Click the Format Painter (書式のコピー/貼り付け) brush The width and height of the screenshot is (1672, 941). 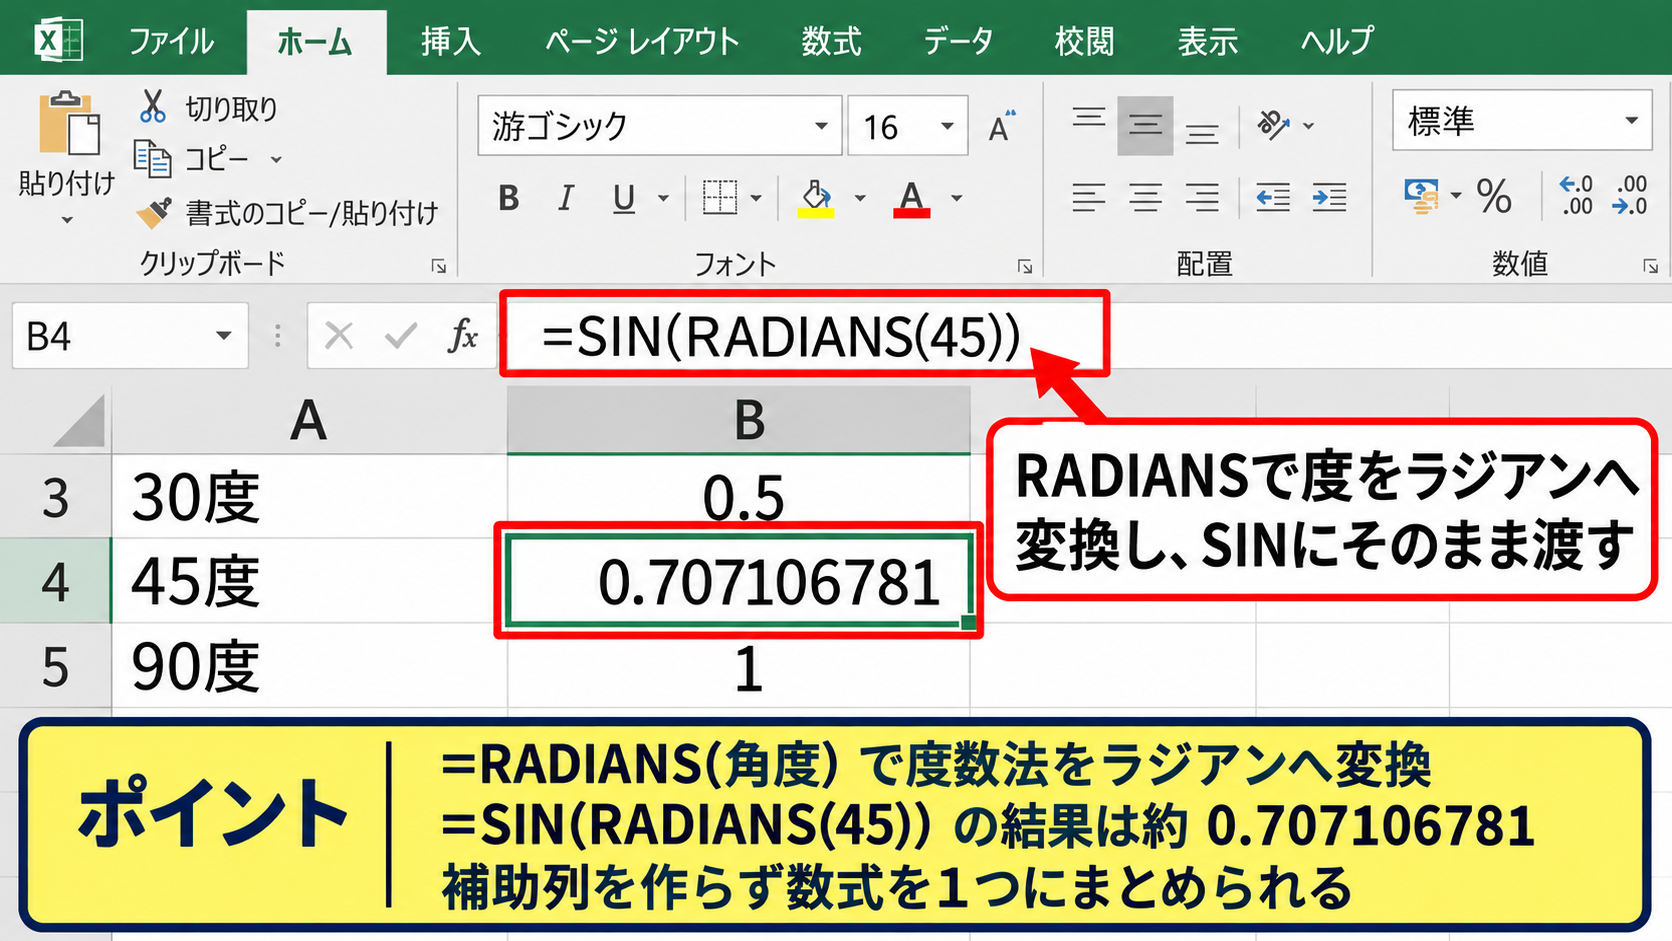(154, 212)
